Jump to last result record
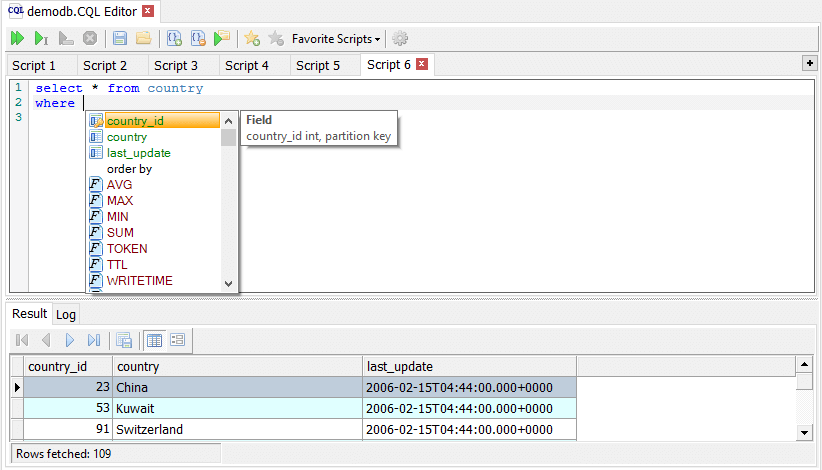 pyautogui.click(x=94, y=340)
